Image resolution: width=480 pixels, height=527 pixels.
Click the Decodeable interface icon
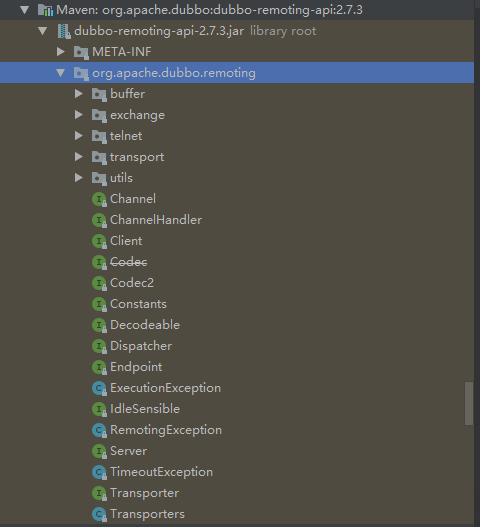pyautogui.click(x=99, y=325)
